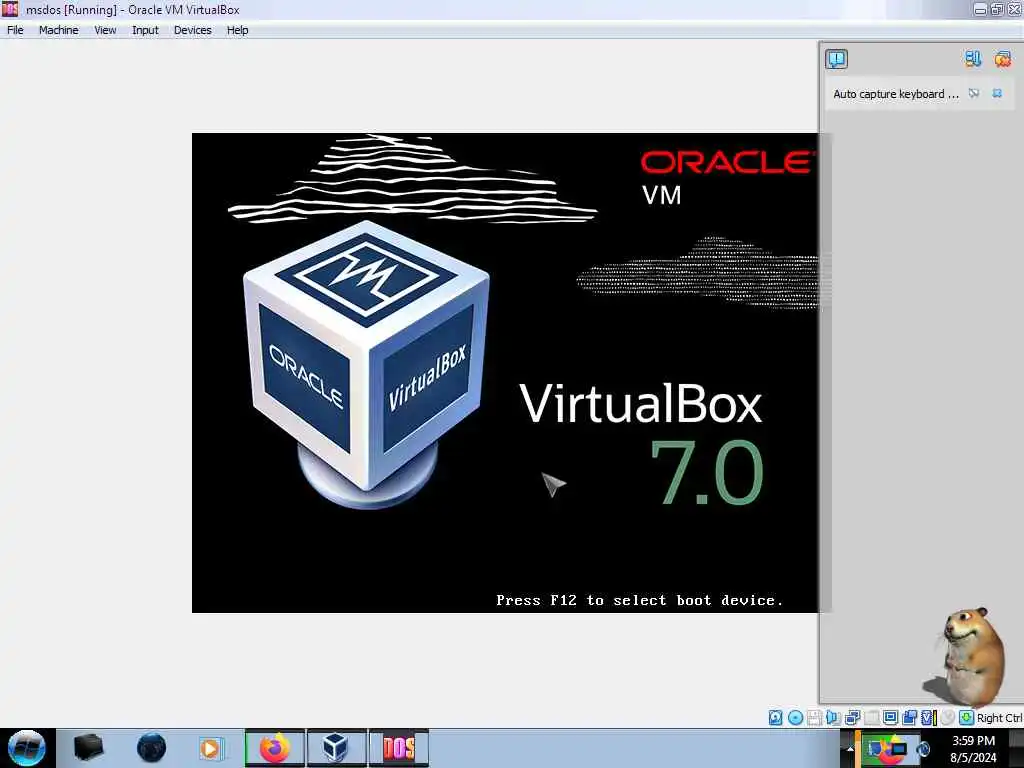1024x768 pixels.
Task: Open the File menu
Action: click(15, 30)
